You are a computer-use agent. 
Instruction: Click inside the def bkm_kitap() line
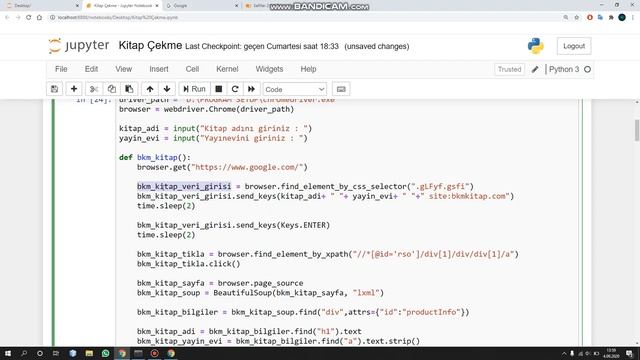click(x=155, y=158)
